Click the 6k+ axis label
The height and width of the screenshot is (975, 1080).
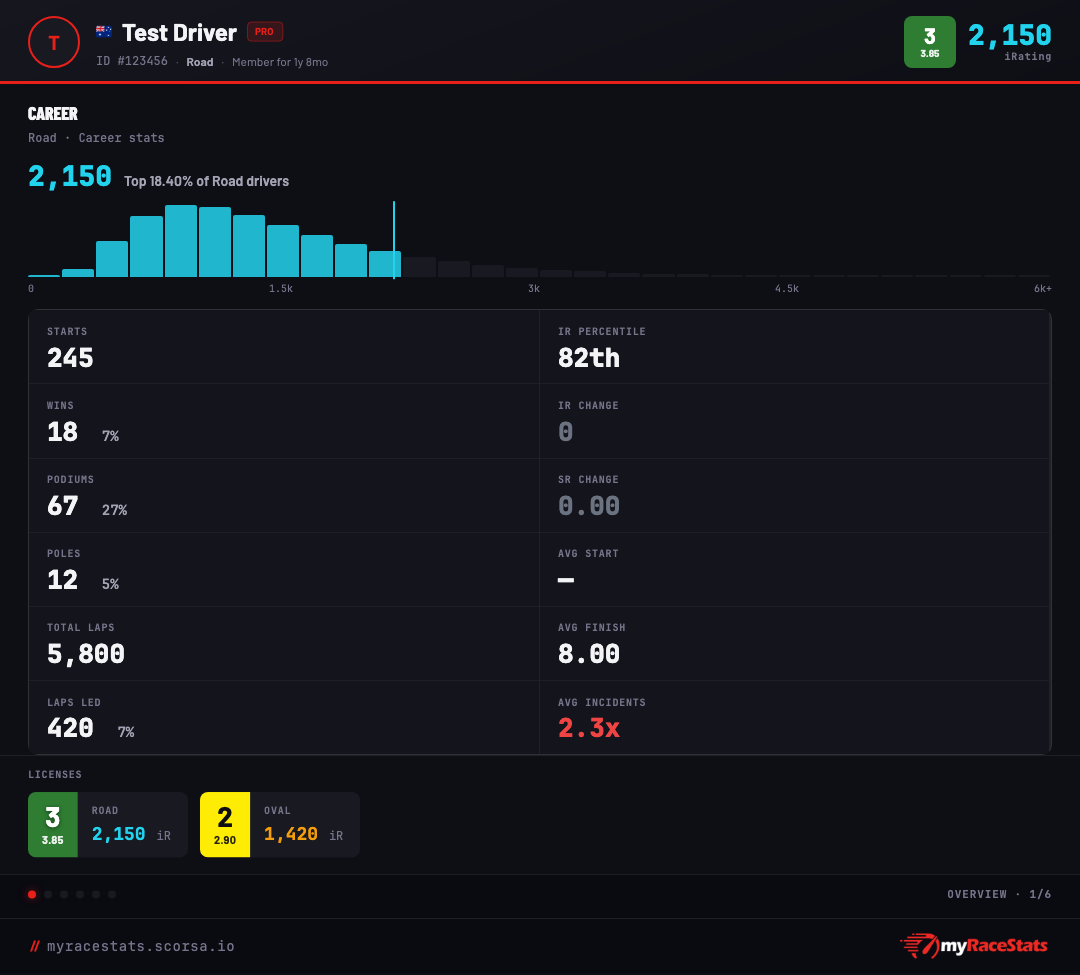point(1042,289)
